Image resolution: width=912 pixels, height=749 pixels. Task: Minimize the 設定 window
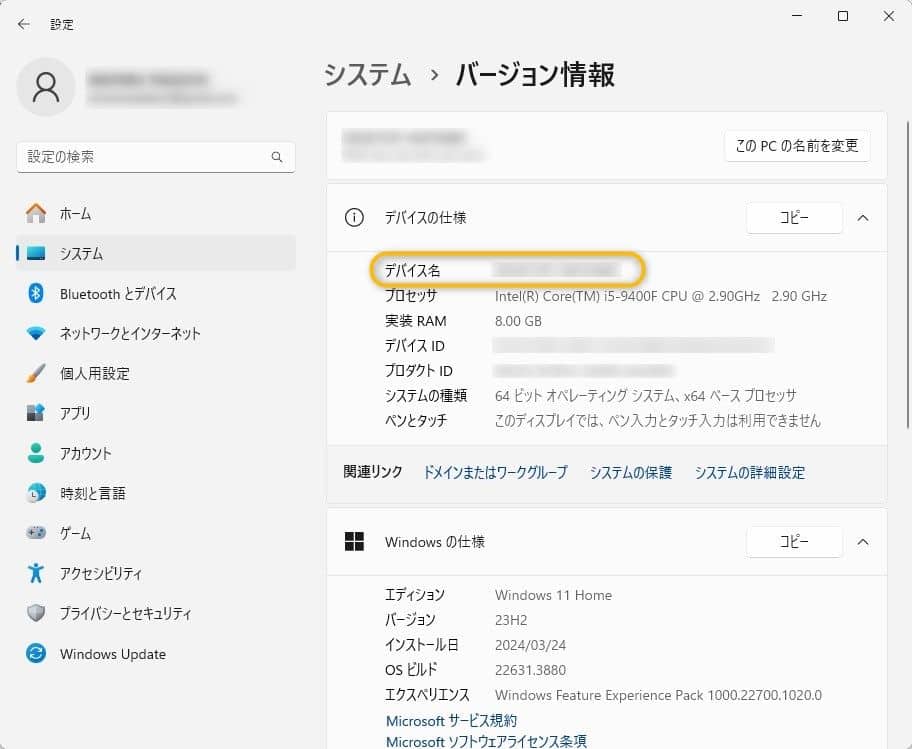coord(797,16)
